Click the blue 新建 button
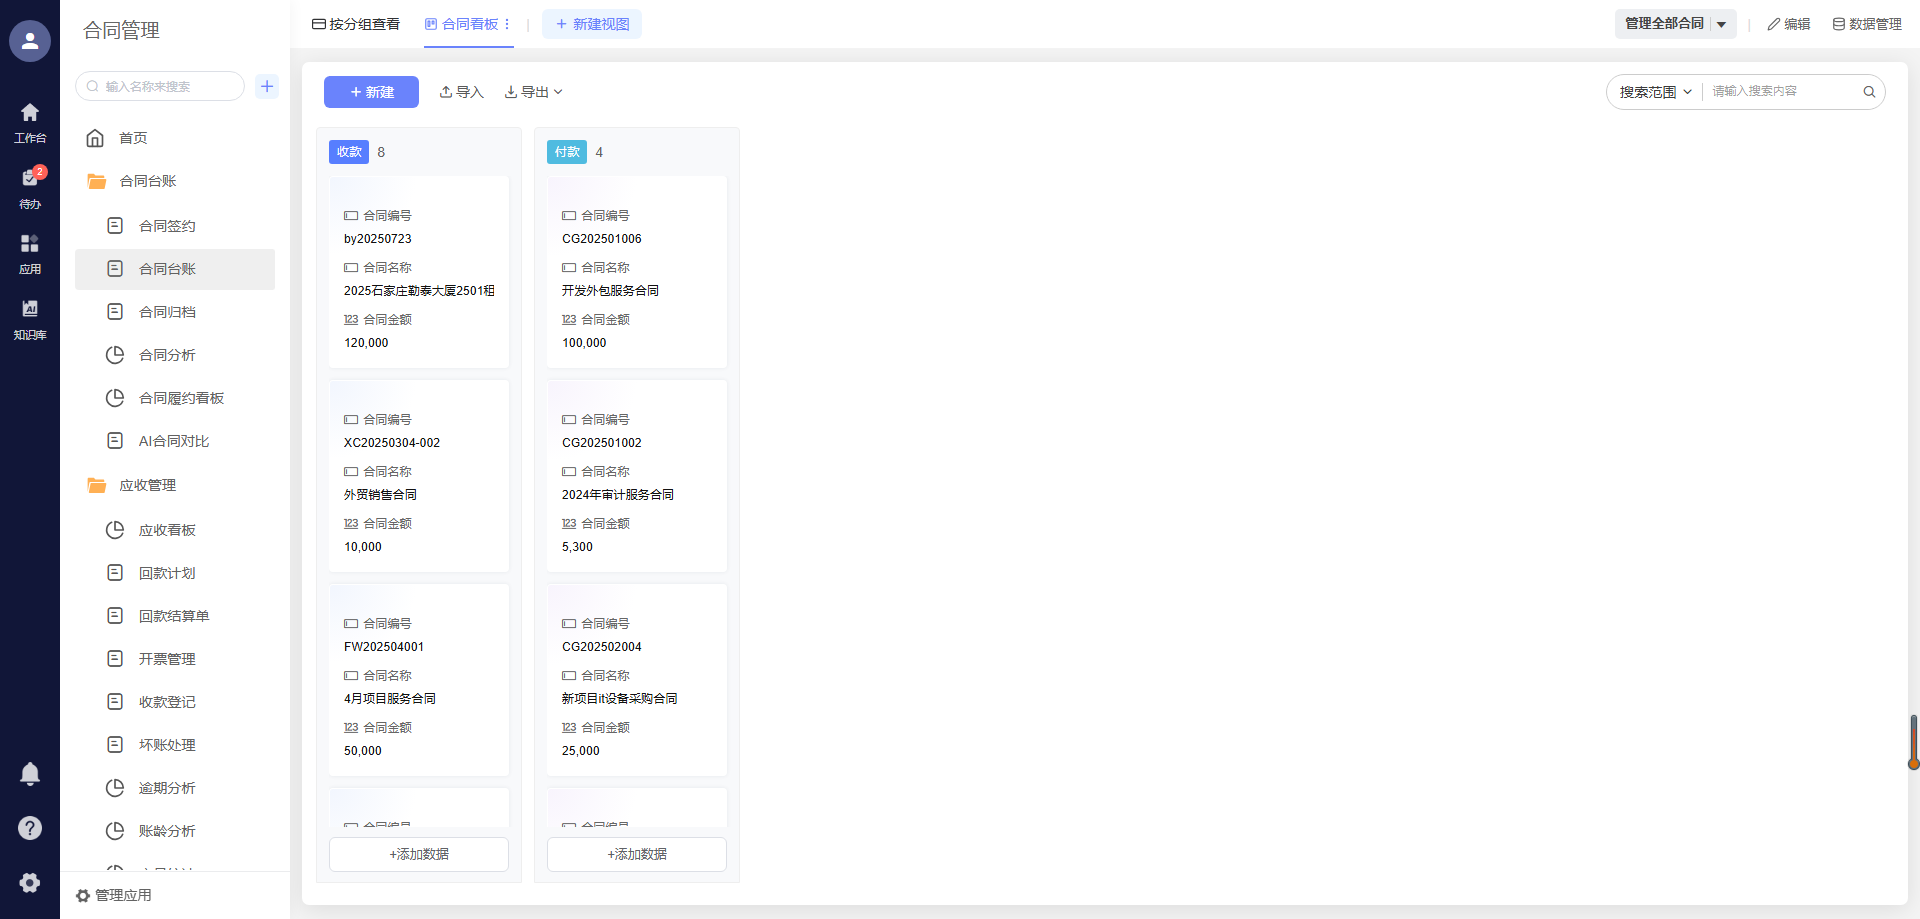 click(371, 92)
